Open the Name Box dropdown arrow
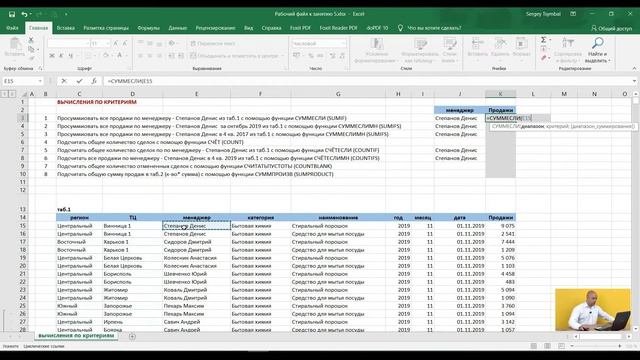Image resolution: width=640 pixels, height=360 pixels. 40,81
